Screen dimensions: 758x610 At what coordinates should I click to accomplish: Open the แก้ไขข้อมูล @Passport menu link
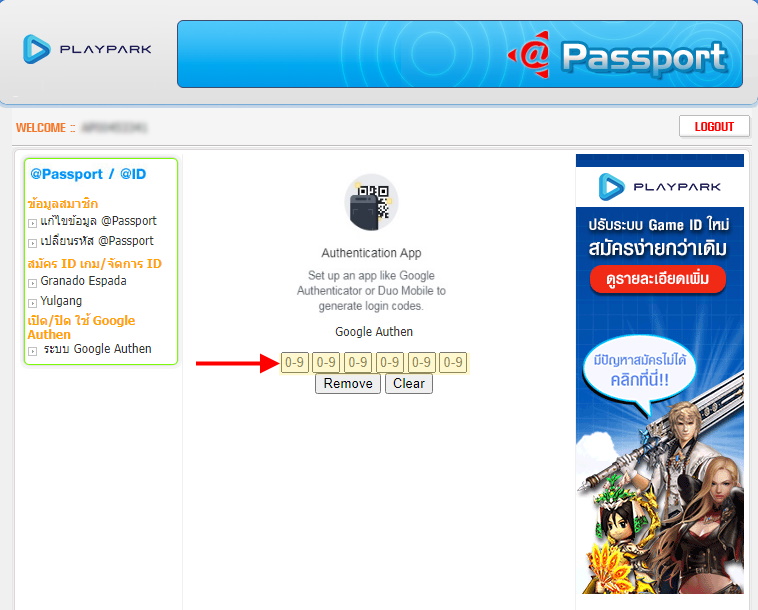click(x=99, y=221)
